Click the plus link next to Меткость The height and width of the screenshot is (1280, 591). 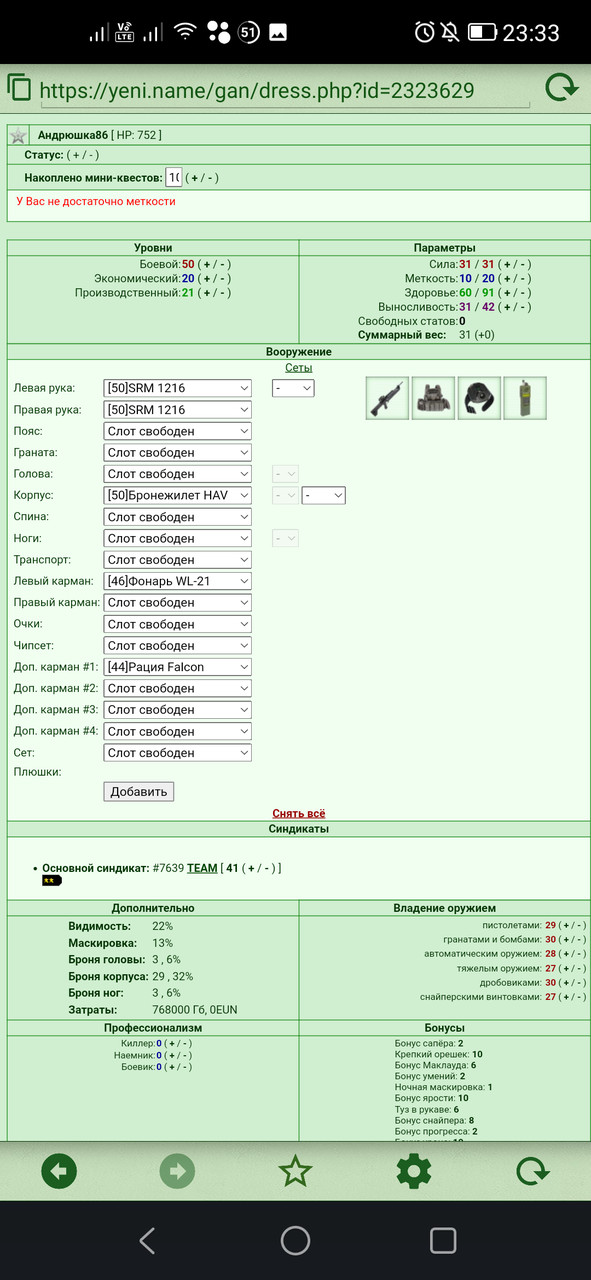coord(505,278)
